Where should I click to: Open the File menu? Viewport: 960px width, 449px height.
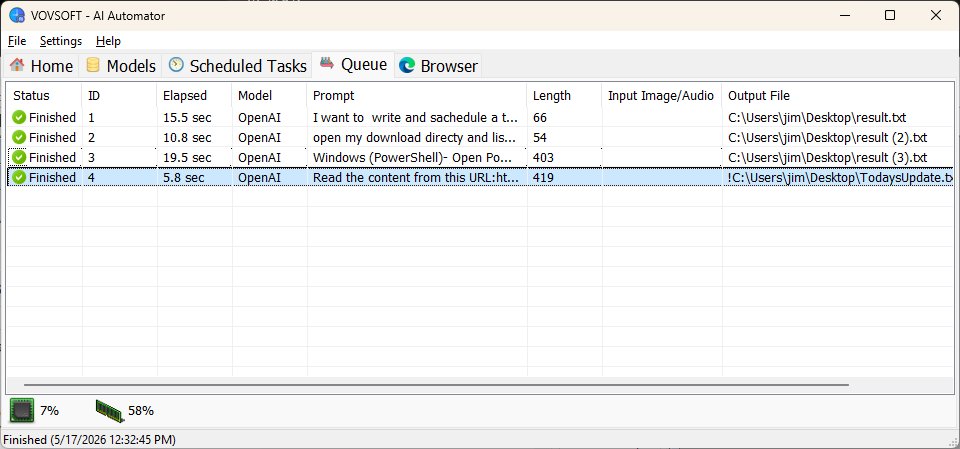tap(17, 41)
